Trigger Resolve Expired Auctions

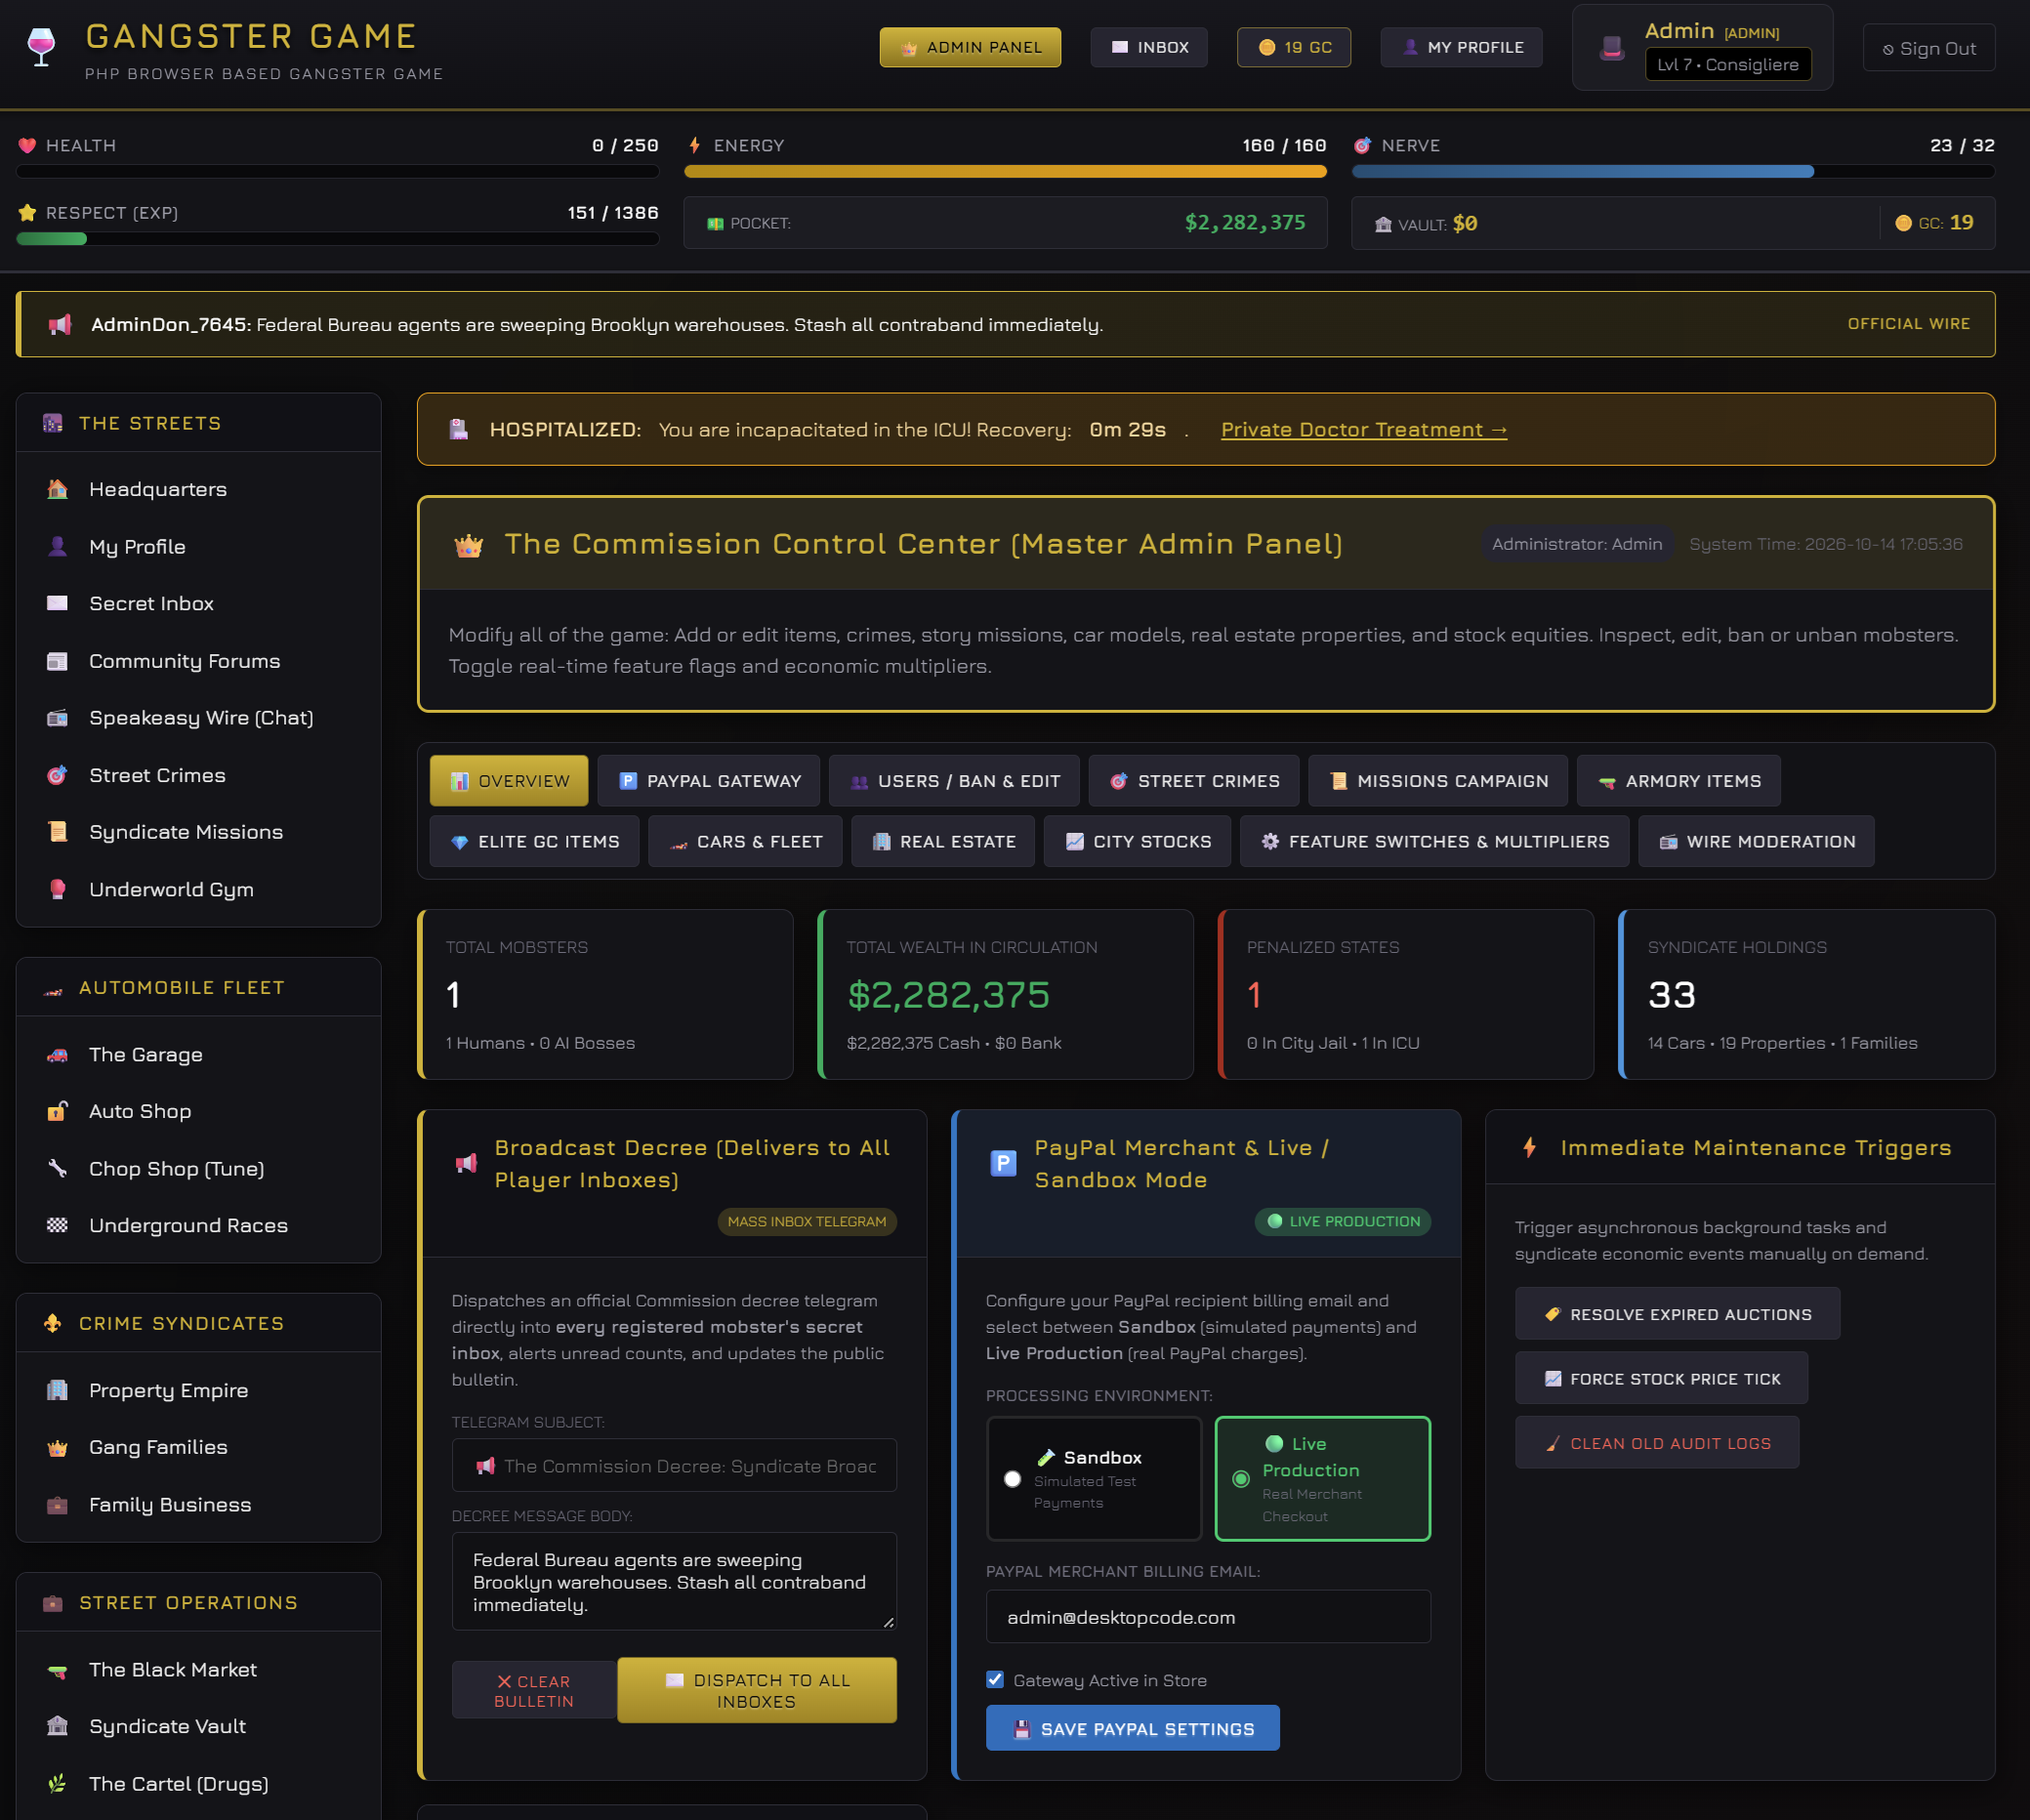click(x=1677, y=1314)
